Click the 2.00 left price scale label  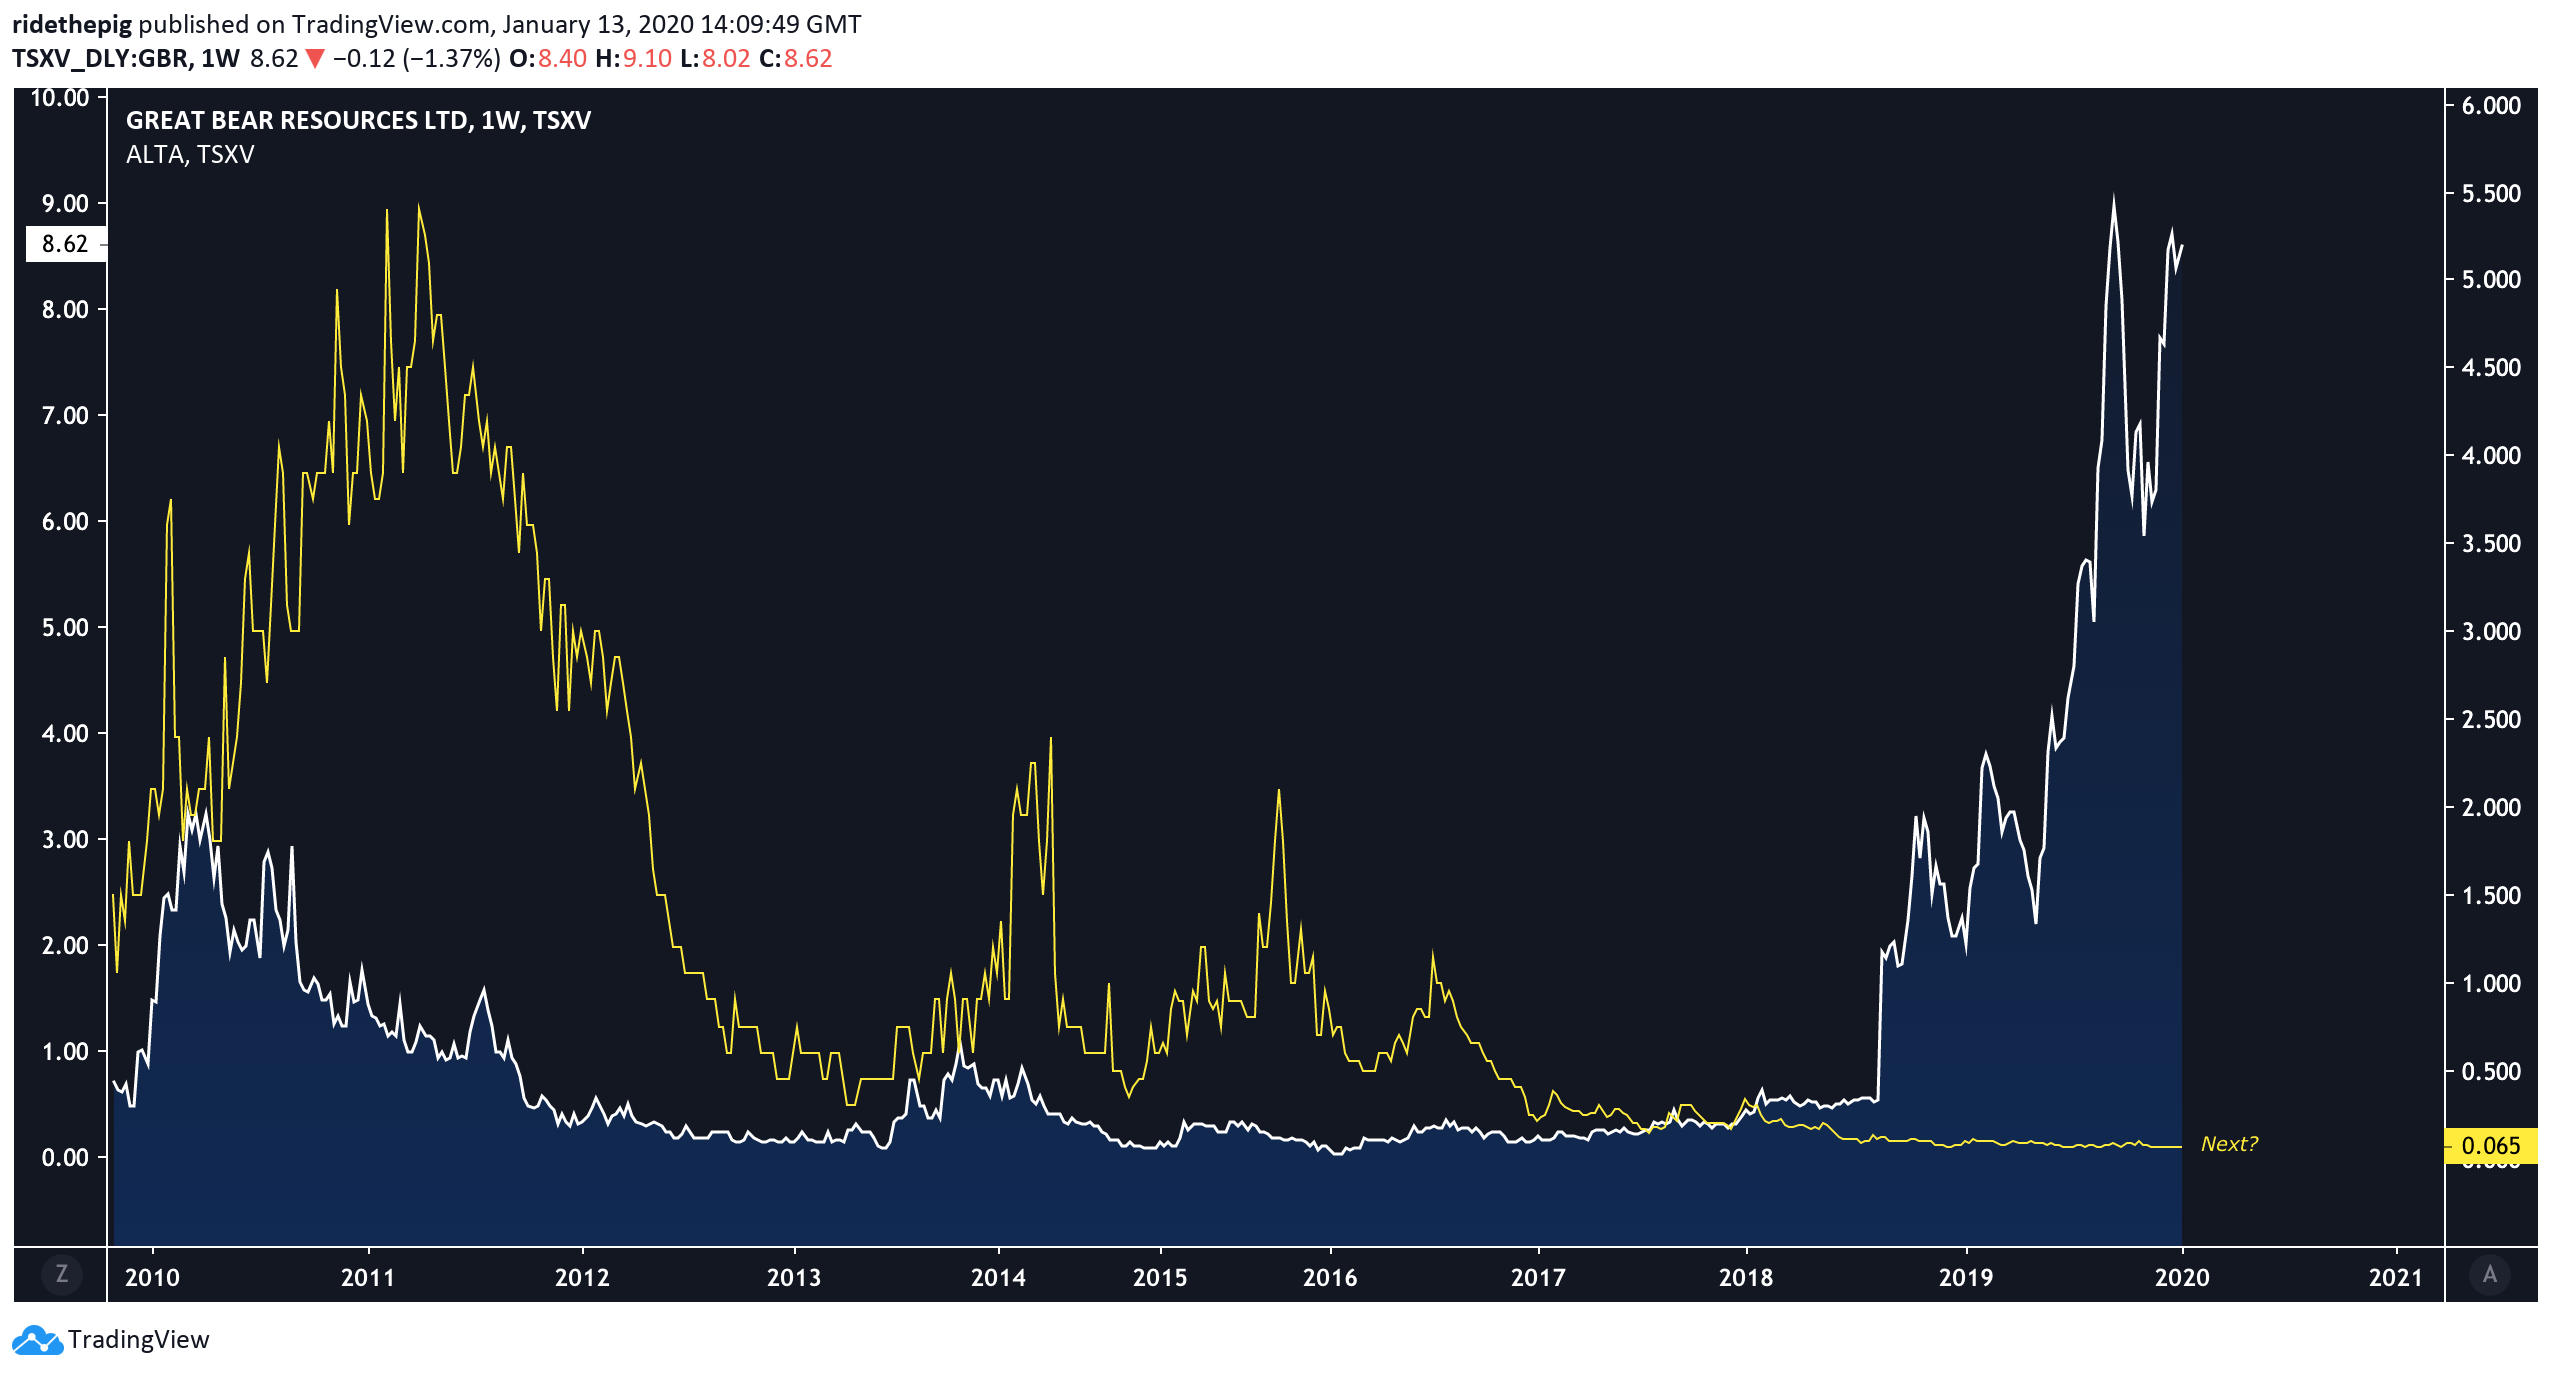tap(65, 945)
